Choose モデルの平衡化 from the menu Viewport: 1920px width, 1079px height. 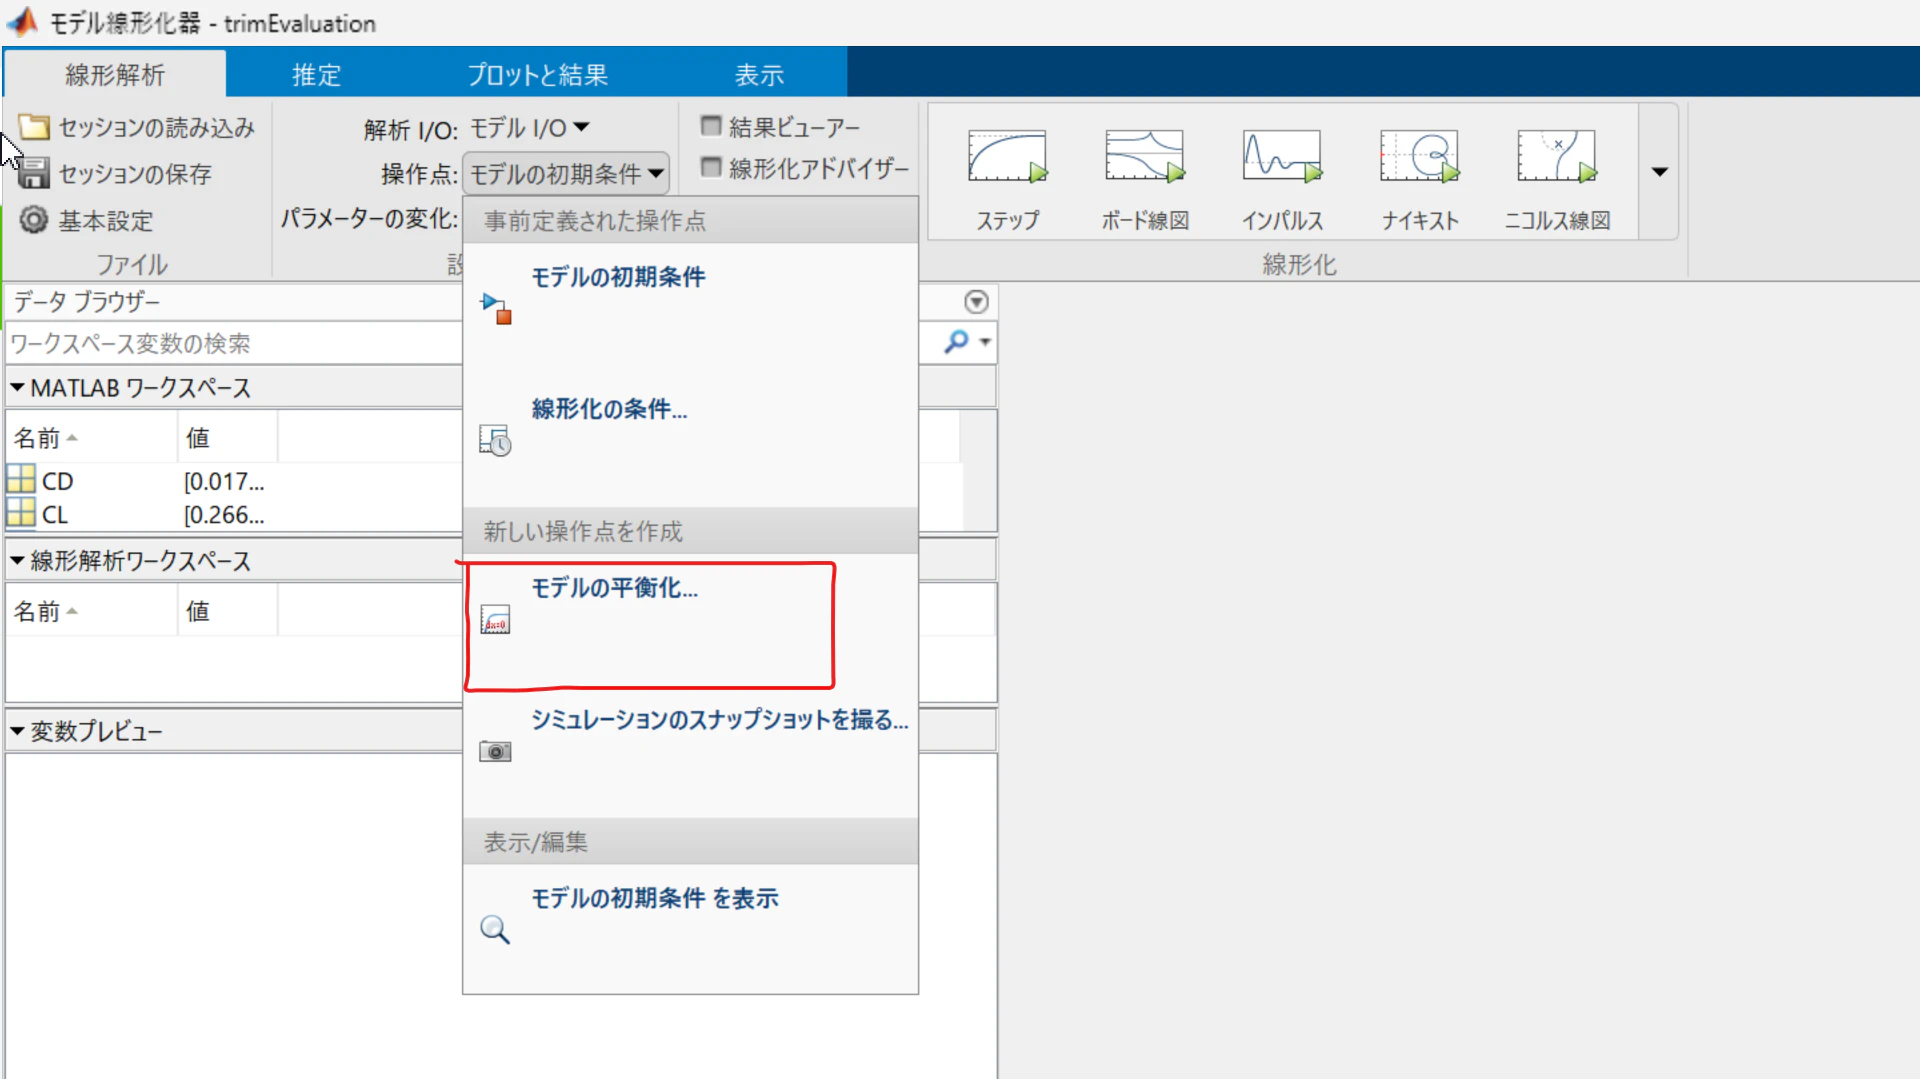pos(614,589)
